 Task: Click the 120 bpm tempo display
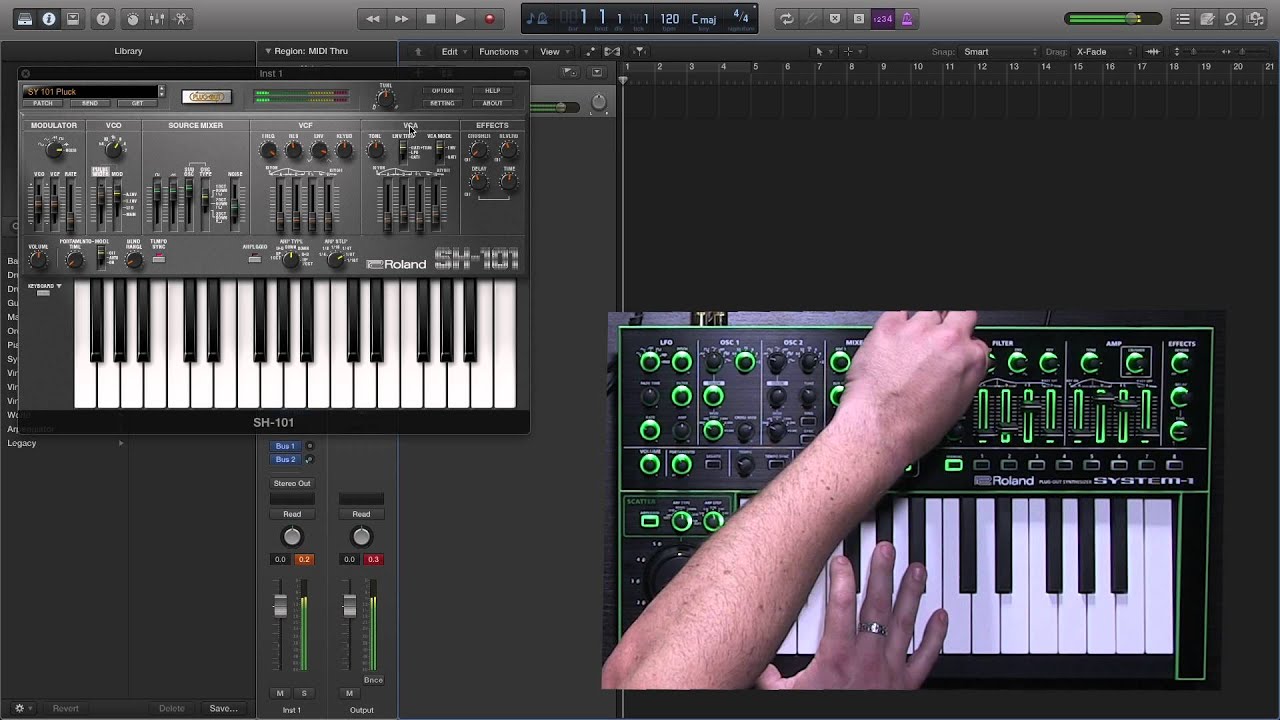point(670,19)
